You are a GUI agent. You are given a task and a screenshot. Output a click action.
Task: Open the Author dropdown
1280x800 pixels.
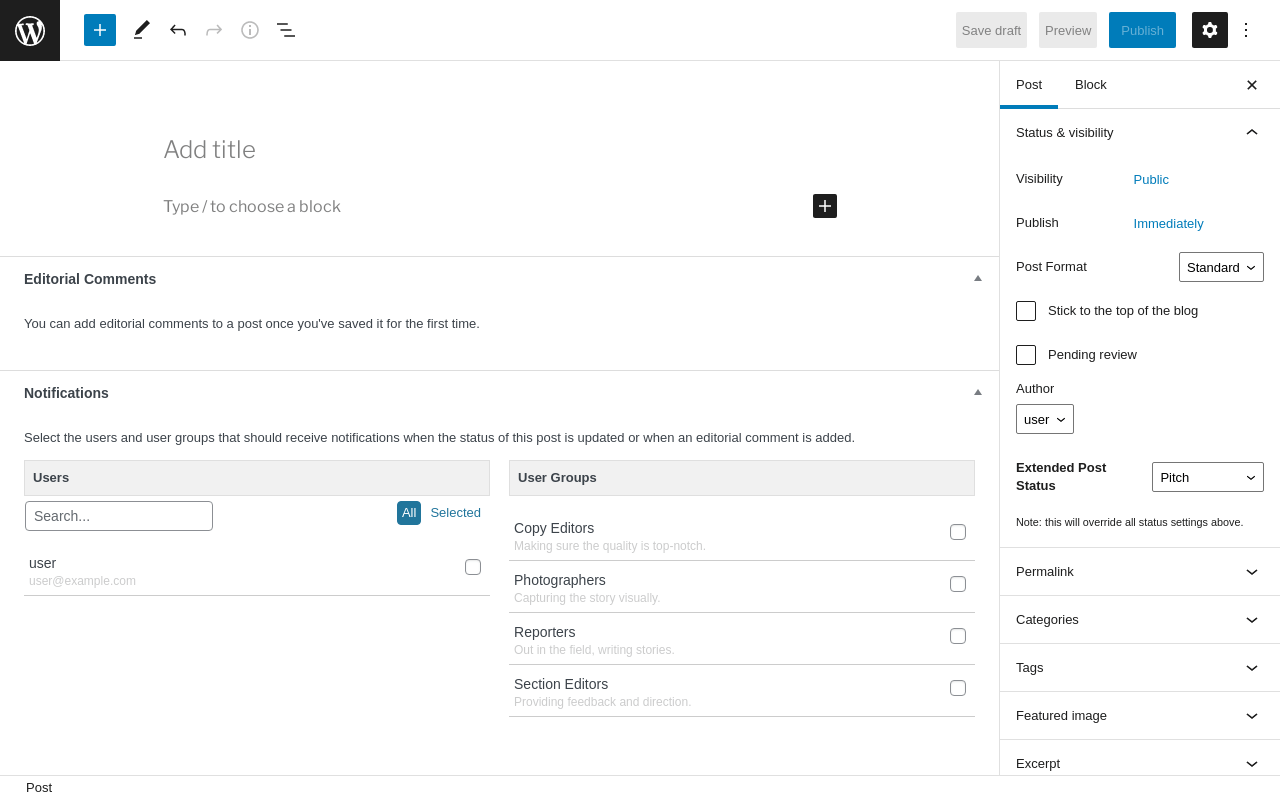(1045, 419)
